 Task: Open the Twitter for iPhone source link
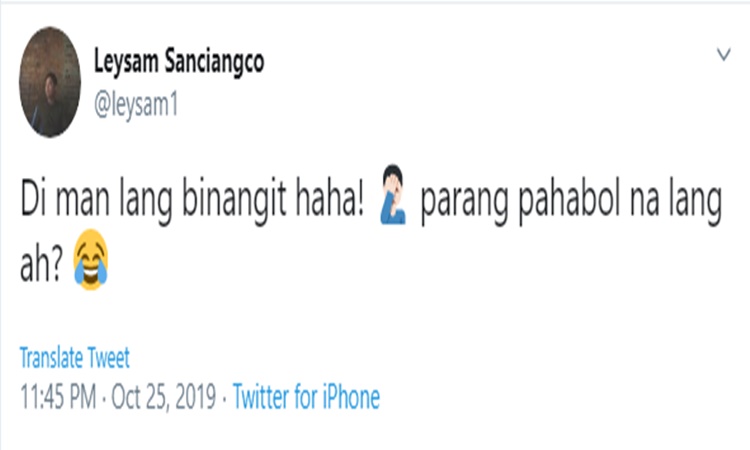point(306,397)
